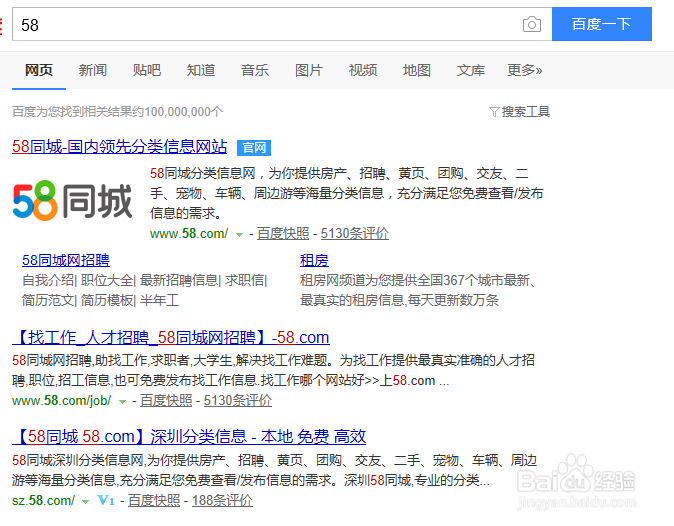The height and width of the screenshot is (526, 674).
Task: Click the V1 credibility badge icon
Action: point(106,500)
